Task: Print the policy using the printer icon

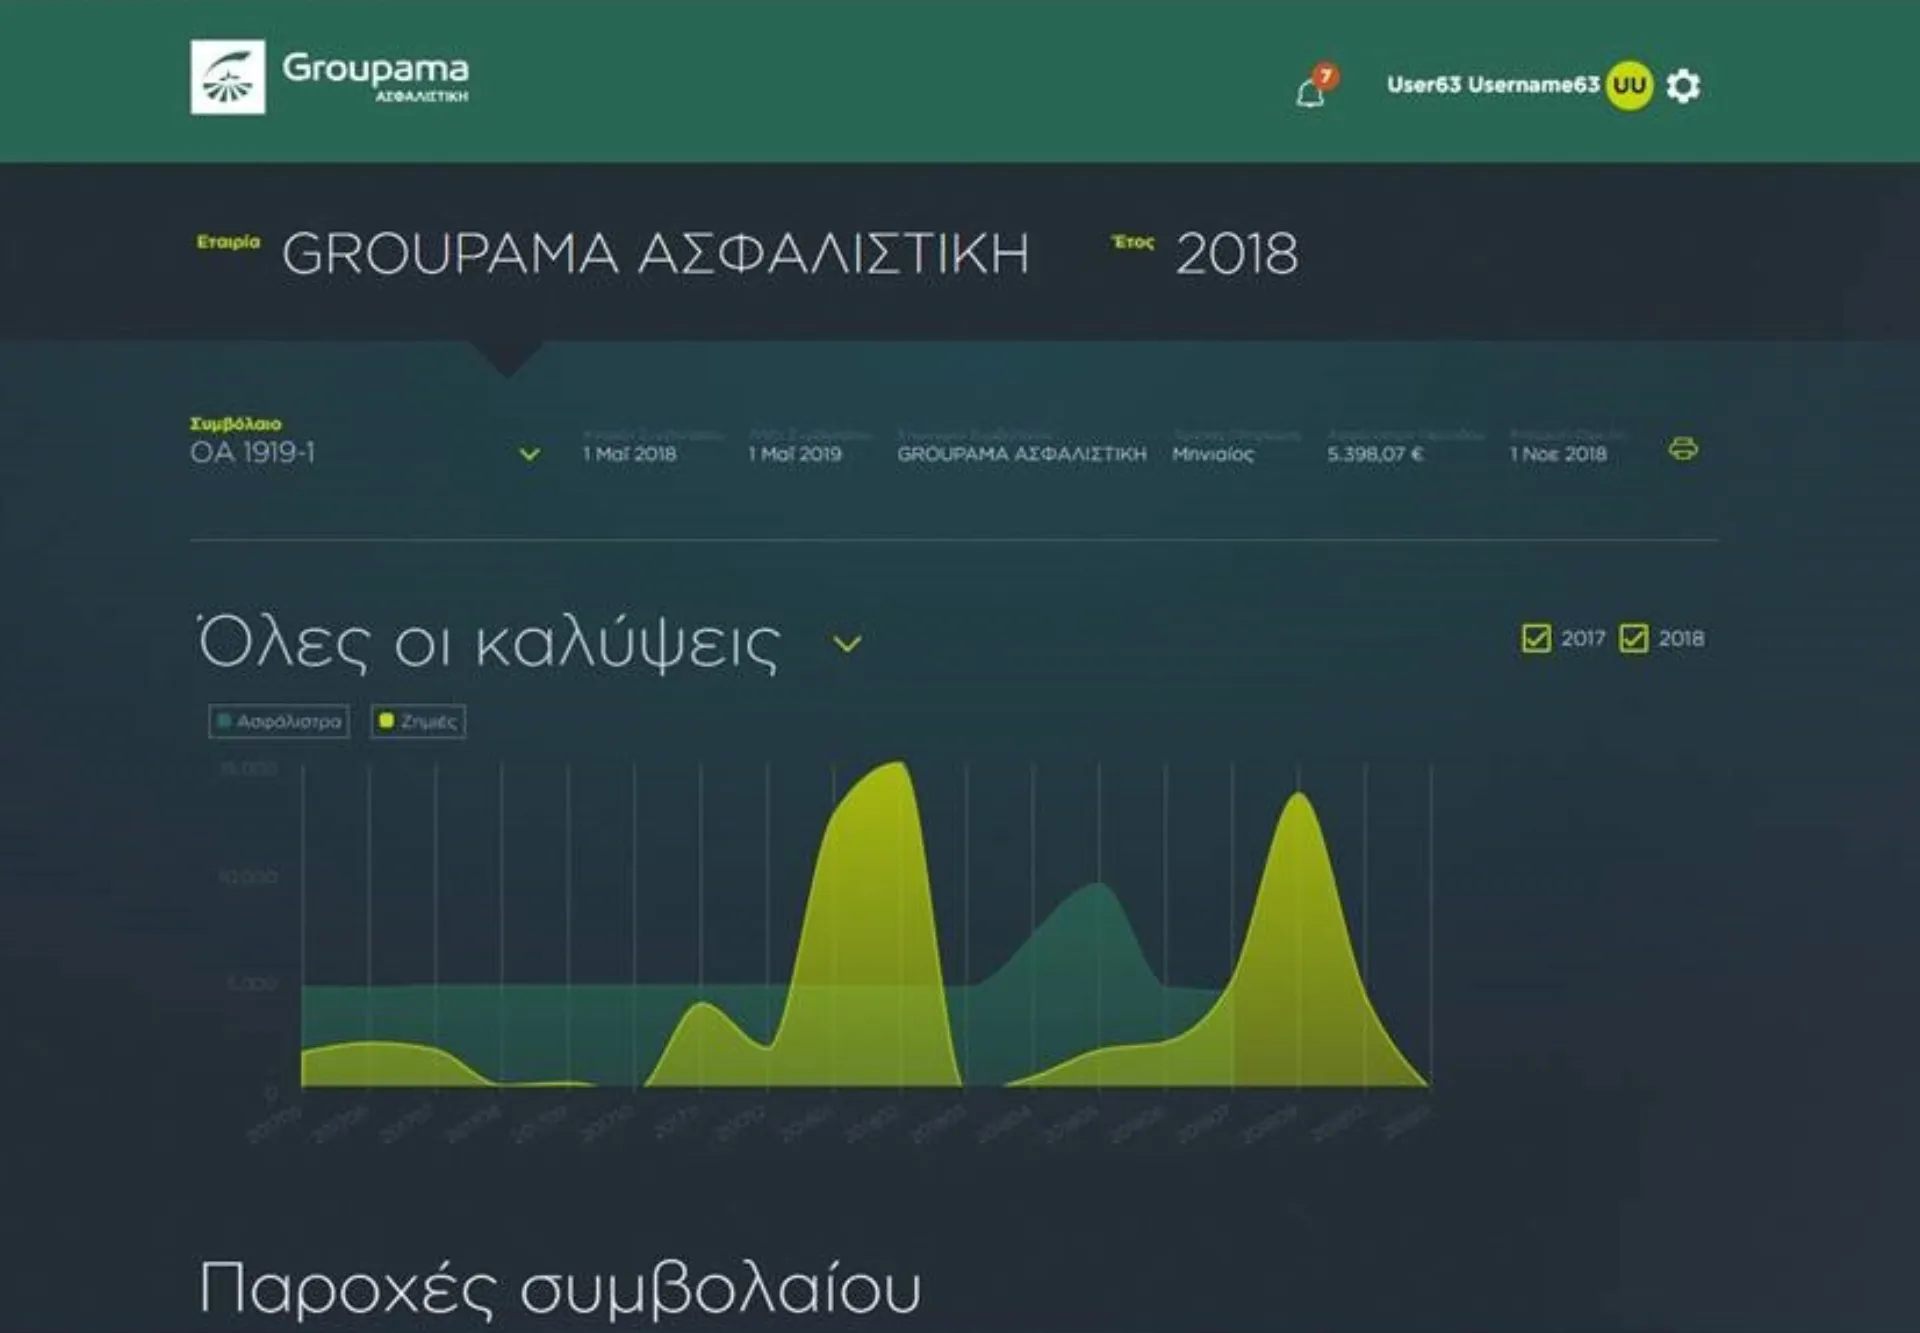Action: click(x=1683, y=452)
